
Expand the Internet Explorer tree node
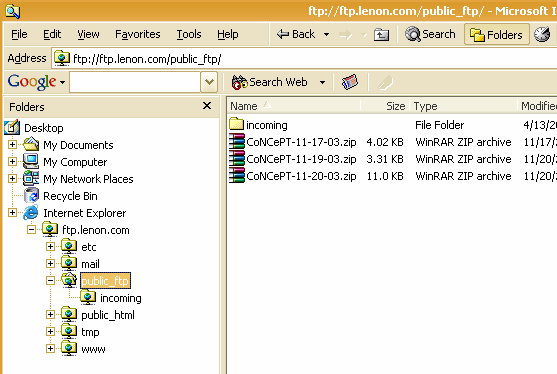pyautogui.click(x=12, y=213)
